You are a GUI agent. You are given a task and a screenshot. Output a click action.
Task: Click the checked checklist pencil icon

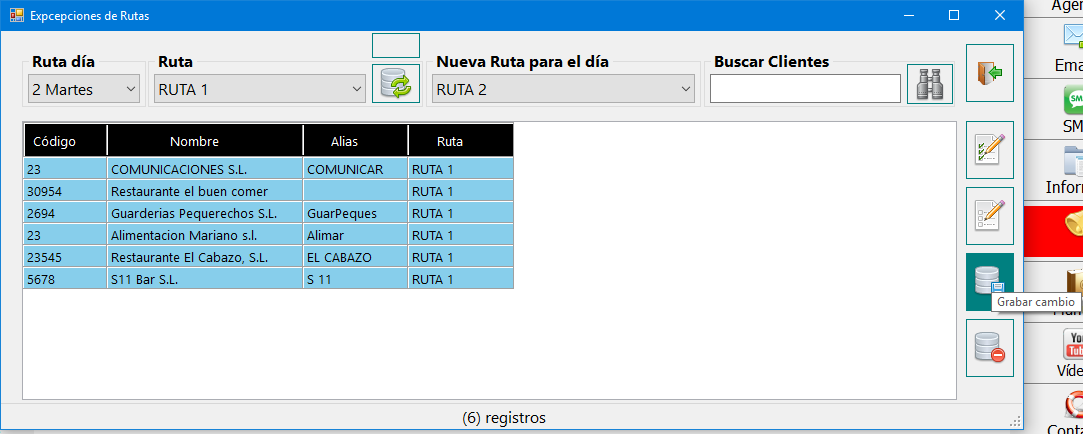click(x=989, y=150)
